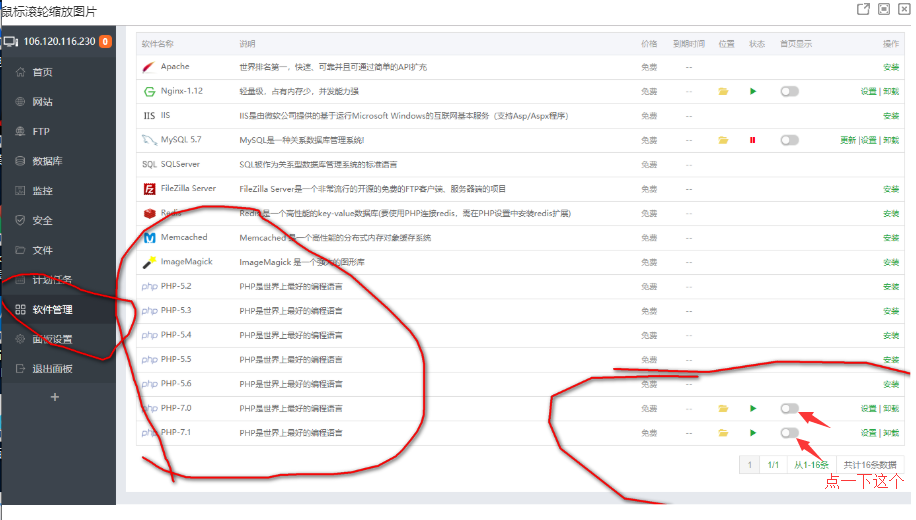Image resolution: width=916 pixels, height=520 pixels.
Task: Click the plus icon below the sidebar
Action: (55, 397)
